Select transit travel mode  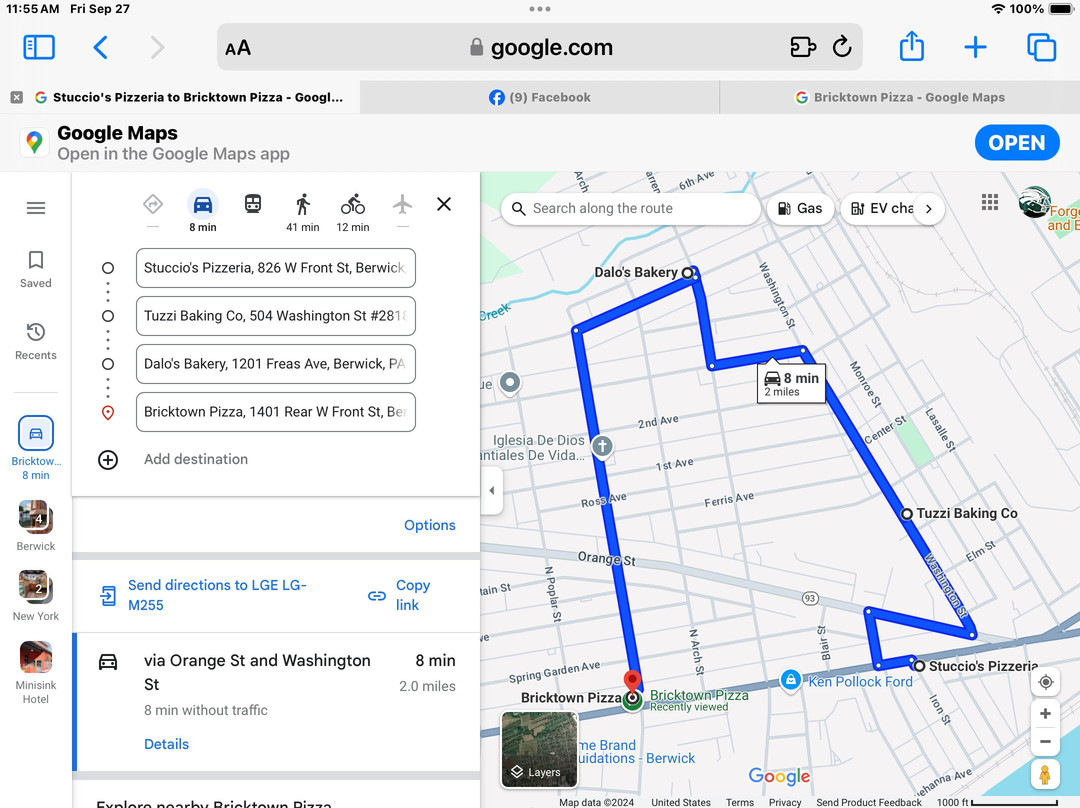(253, 204)
